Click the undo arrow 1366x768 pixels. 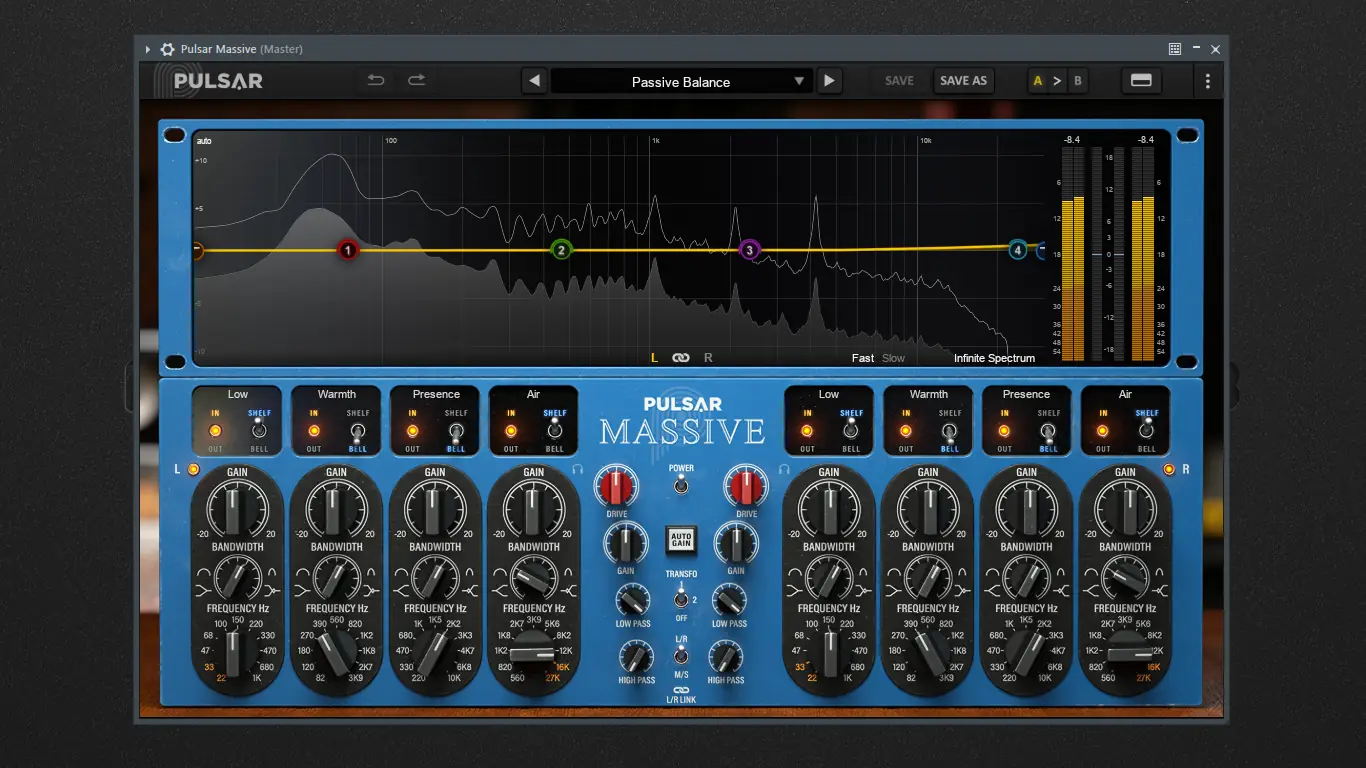[376, 81]
